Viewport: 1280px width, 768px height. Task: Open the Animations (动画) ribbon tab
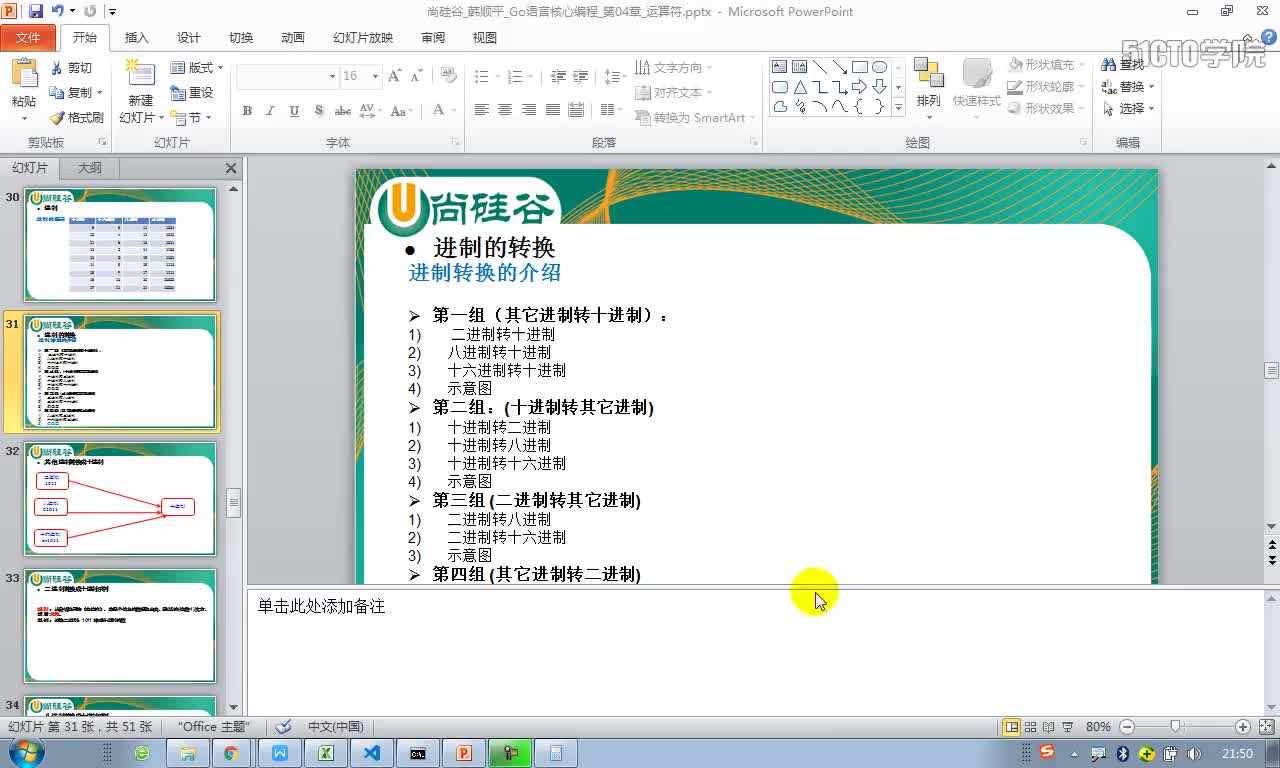click(x=292, y=38)
